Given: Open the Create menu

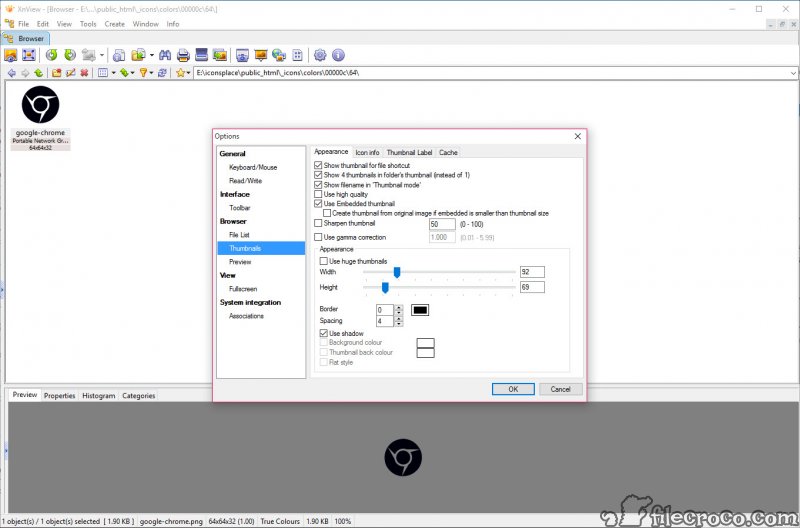Looking at the screenshot, I should pyautogui.click(x=115, y=24).
